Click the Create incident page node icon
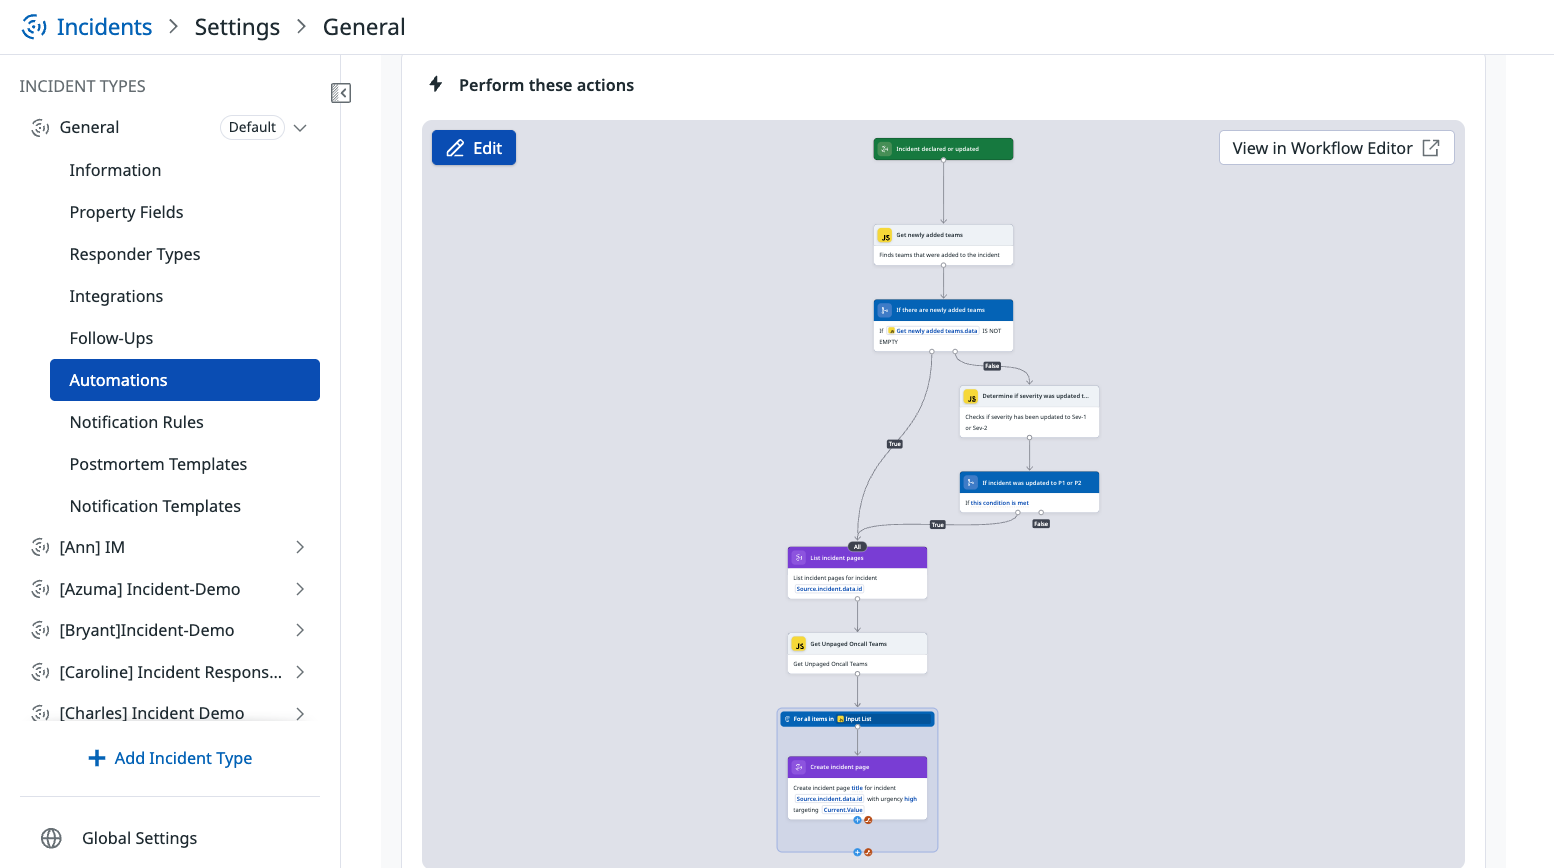 799,767
